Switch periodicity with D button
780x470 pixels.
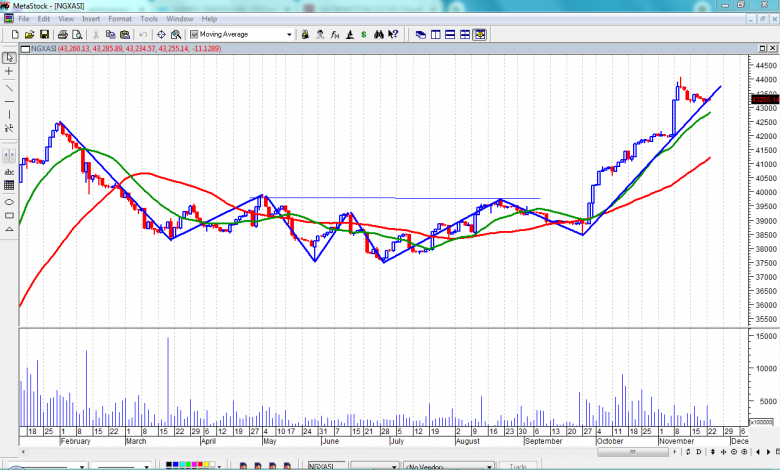698,452
